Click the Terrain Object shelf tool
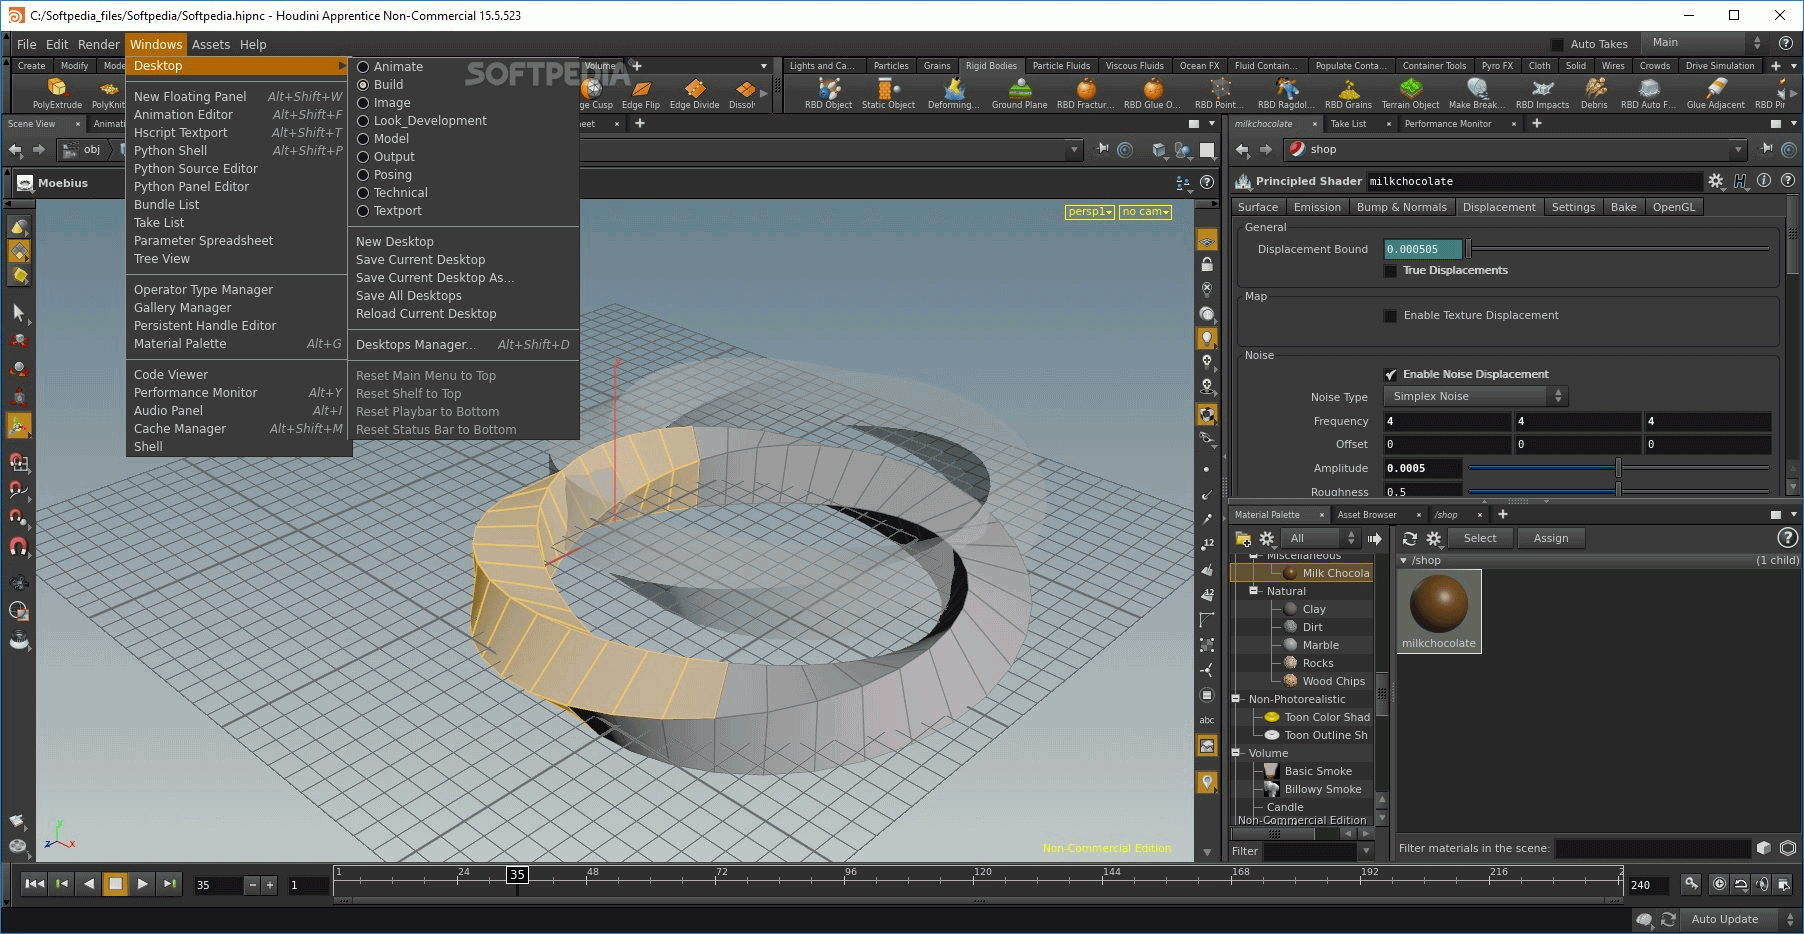This screenshot has height=934, width=1804. (x=1410, y=93)
